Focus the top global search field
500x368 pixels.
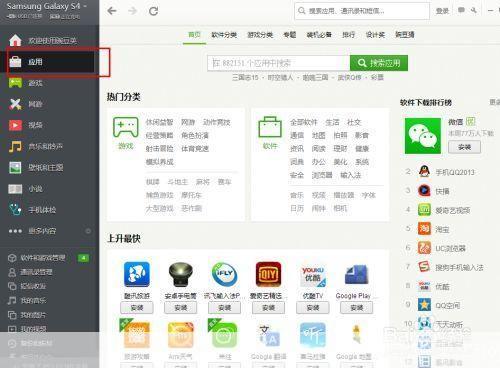point(362,11)
